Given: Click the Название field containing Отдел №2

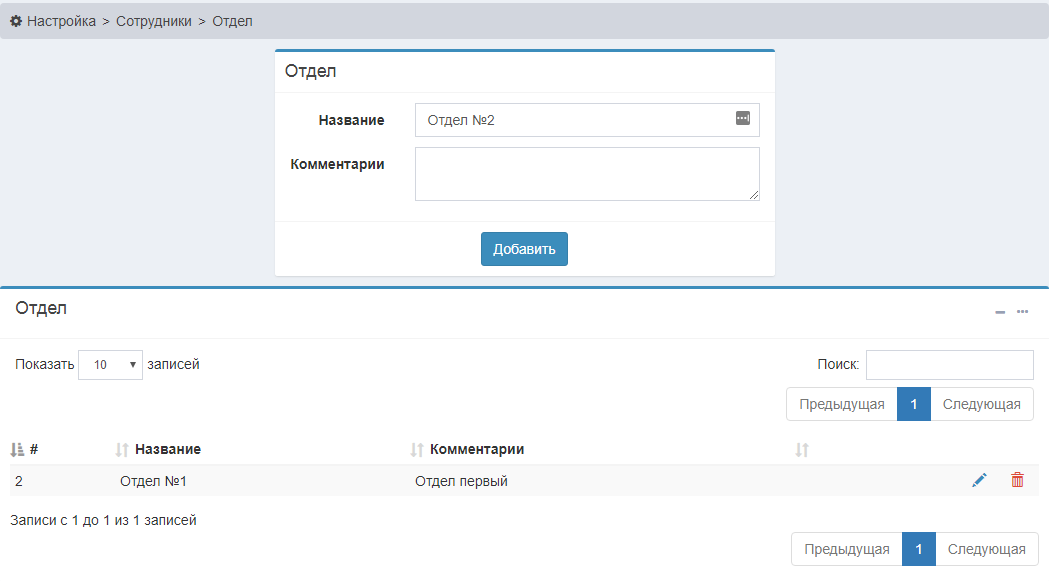Looking at the screenshot, I should (x=575, y=120).
